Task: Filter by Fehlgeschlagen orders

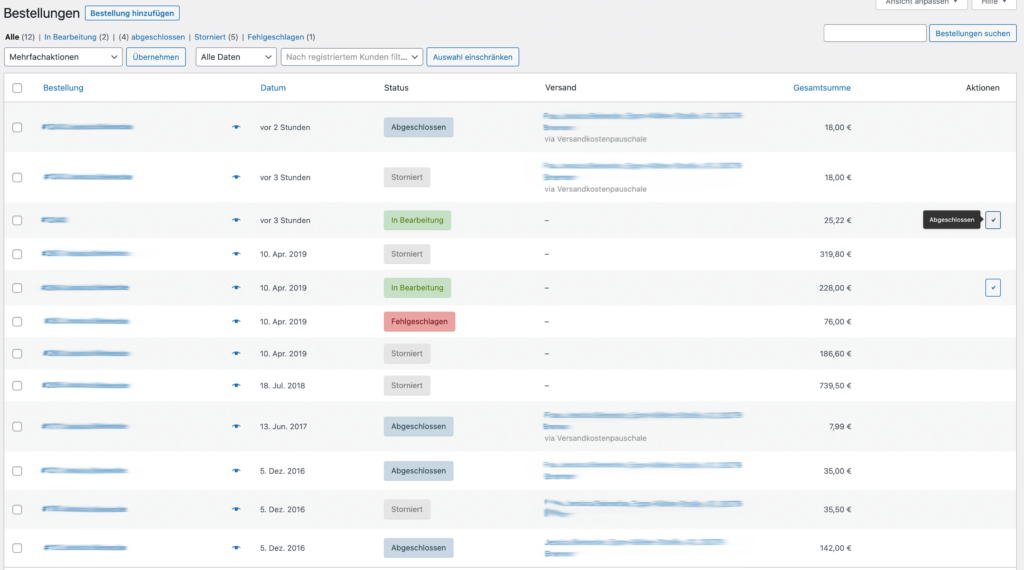Action: click(x=276, y=37)
